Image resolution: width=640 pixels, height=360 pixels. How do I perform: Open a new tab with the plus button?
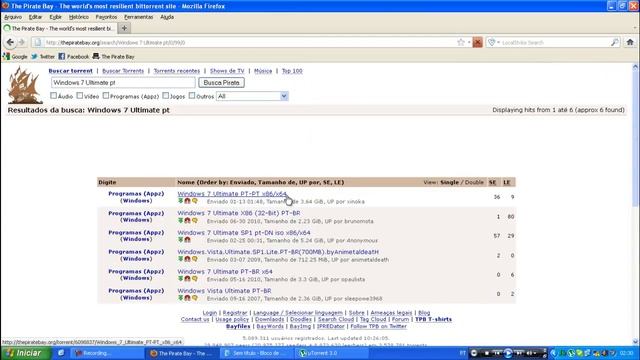[x=124, y=28]
